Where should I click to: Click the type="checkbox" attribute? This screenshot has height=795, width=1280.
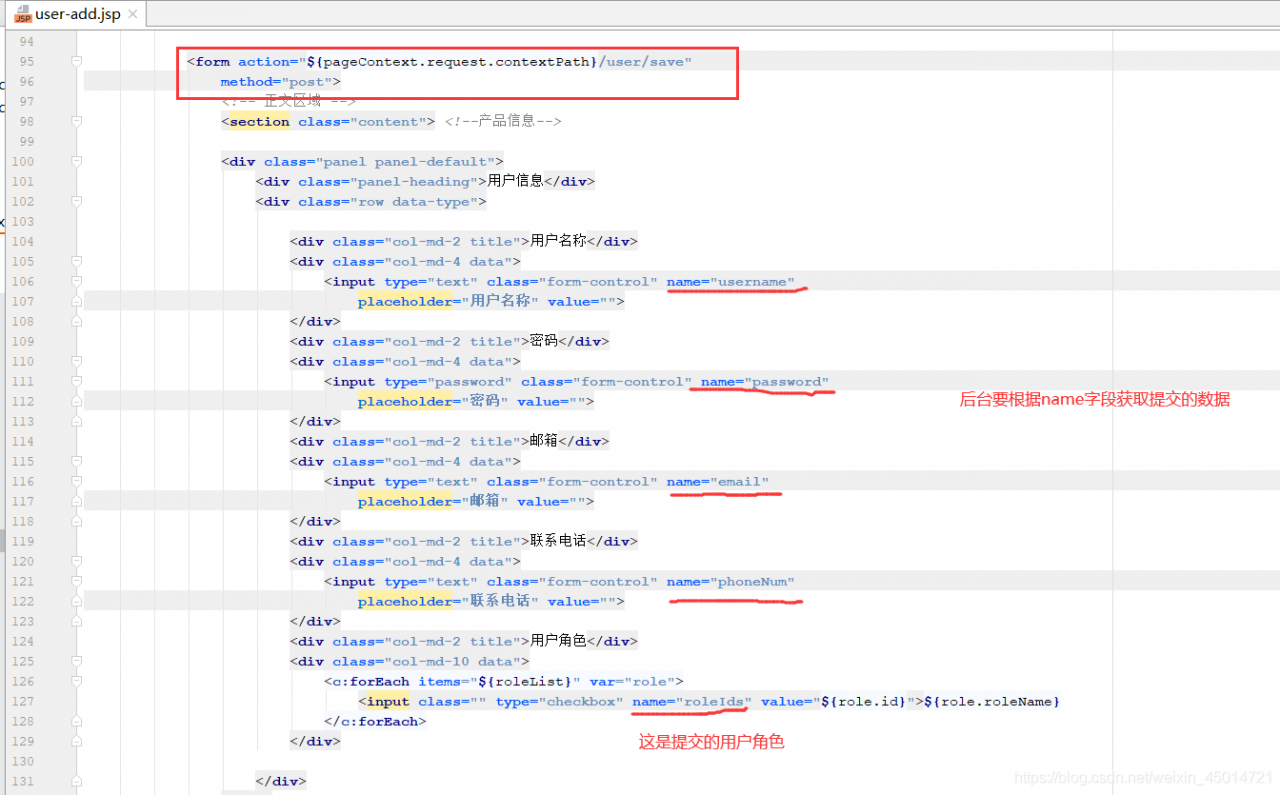click(x=559, y=702)
